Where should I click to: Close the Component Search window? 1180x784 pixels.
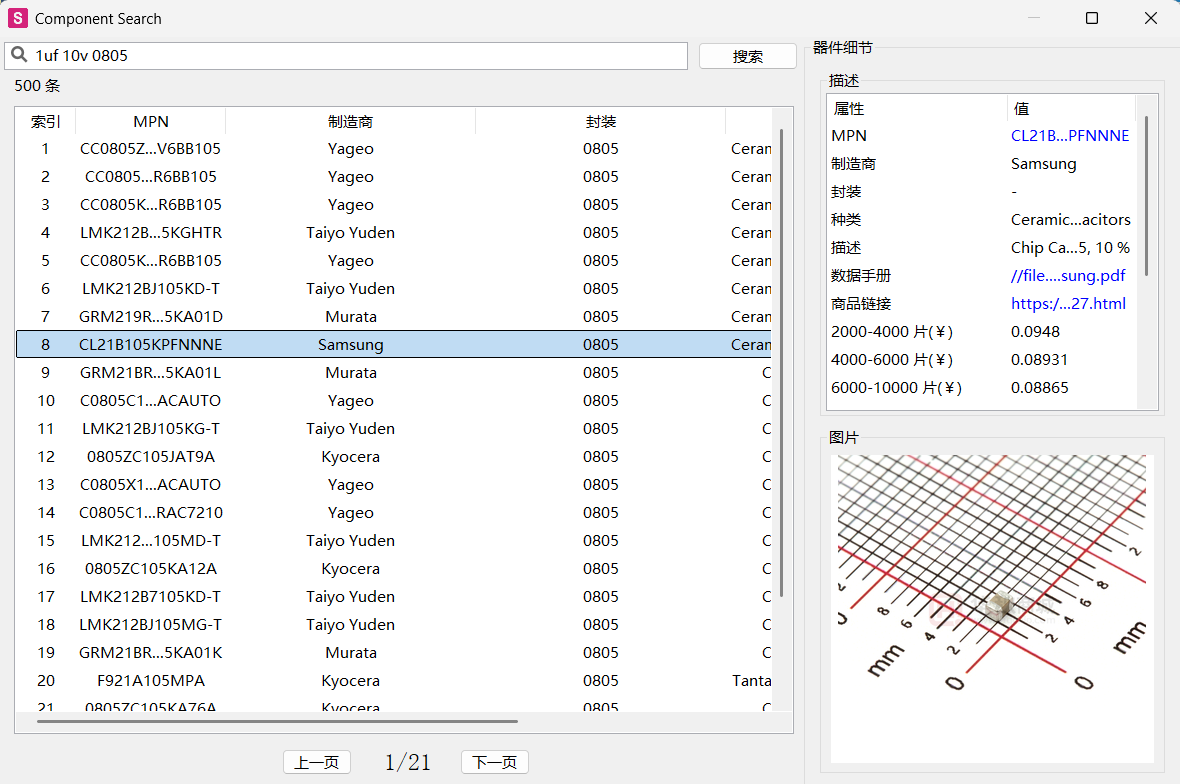click(1151, 18)
